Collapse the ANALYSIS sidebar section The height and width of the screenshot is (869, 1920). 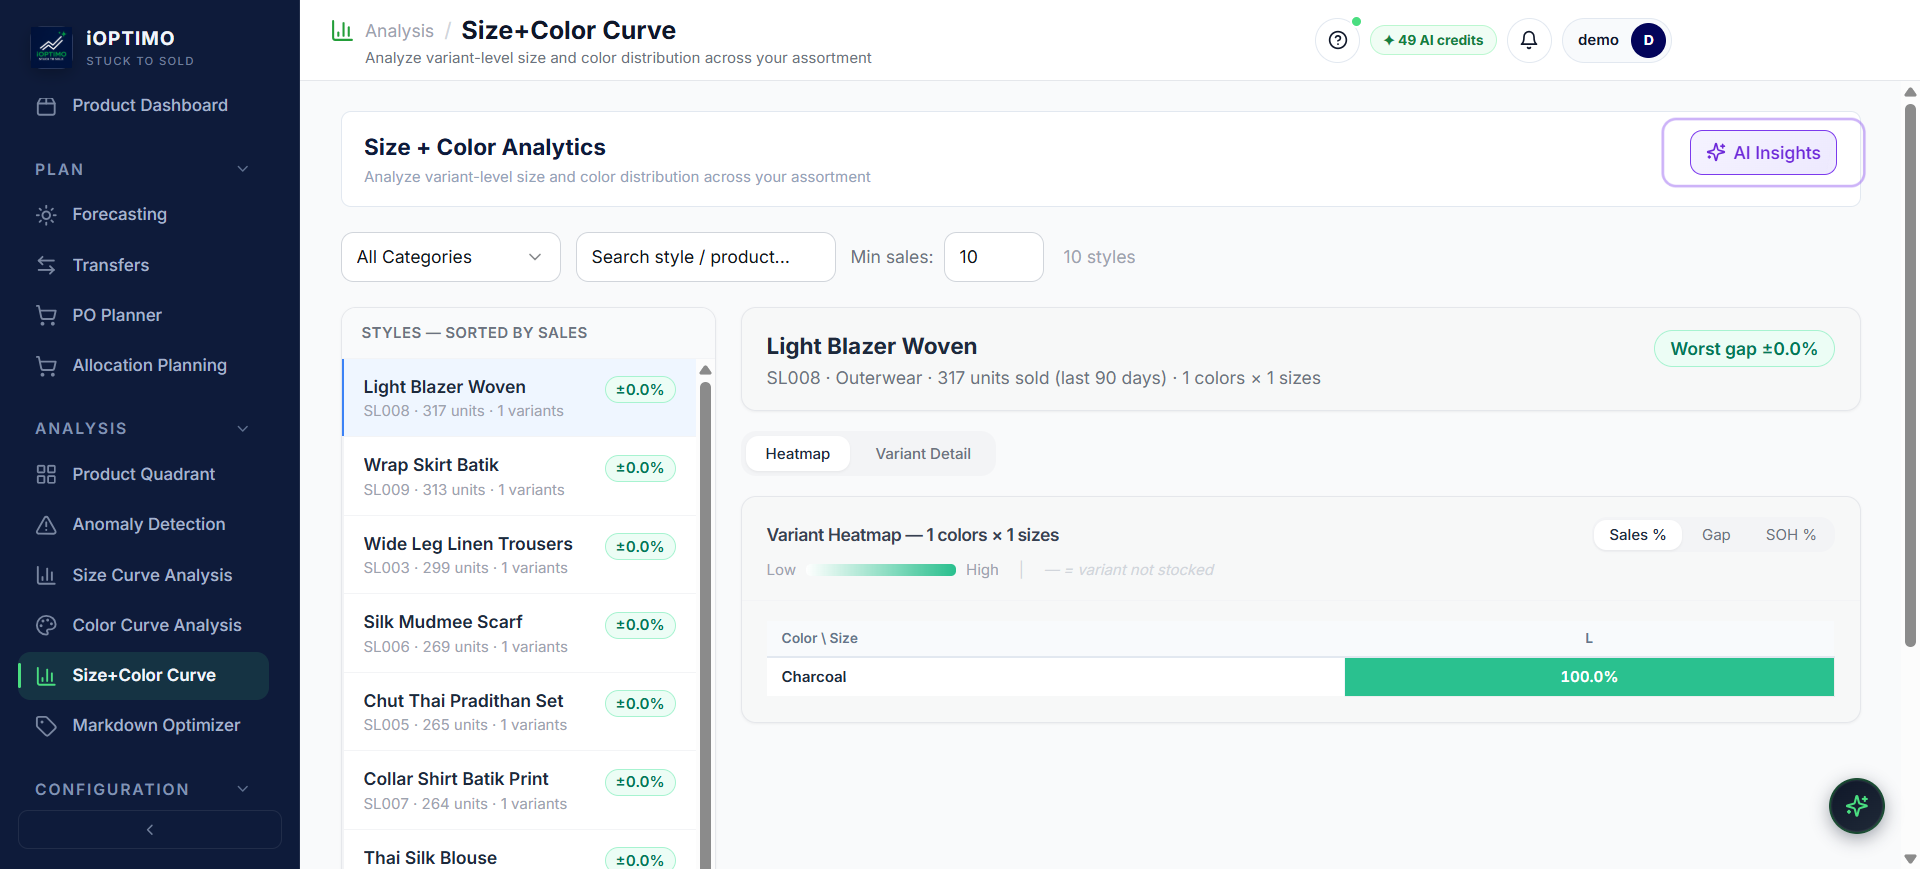coord(243,428)
